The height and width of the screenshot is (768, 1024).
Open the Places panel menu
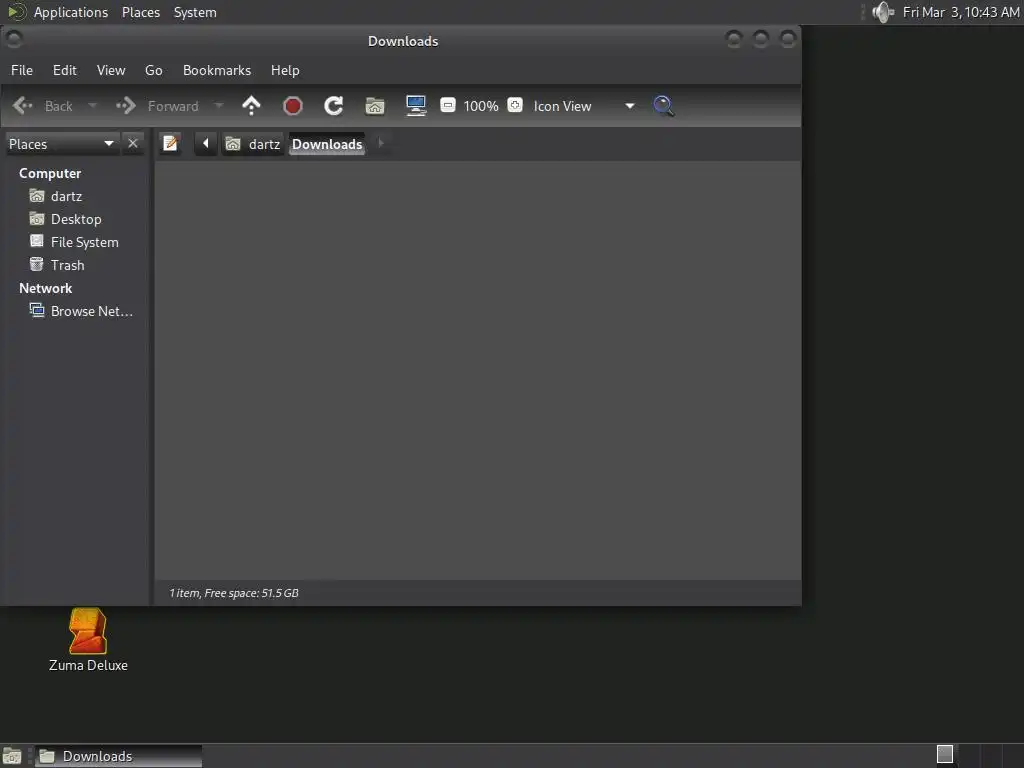pyautogui.click(x=141, y=12)
